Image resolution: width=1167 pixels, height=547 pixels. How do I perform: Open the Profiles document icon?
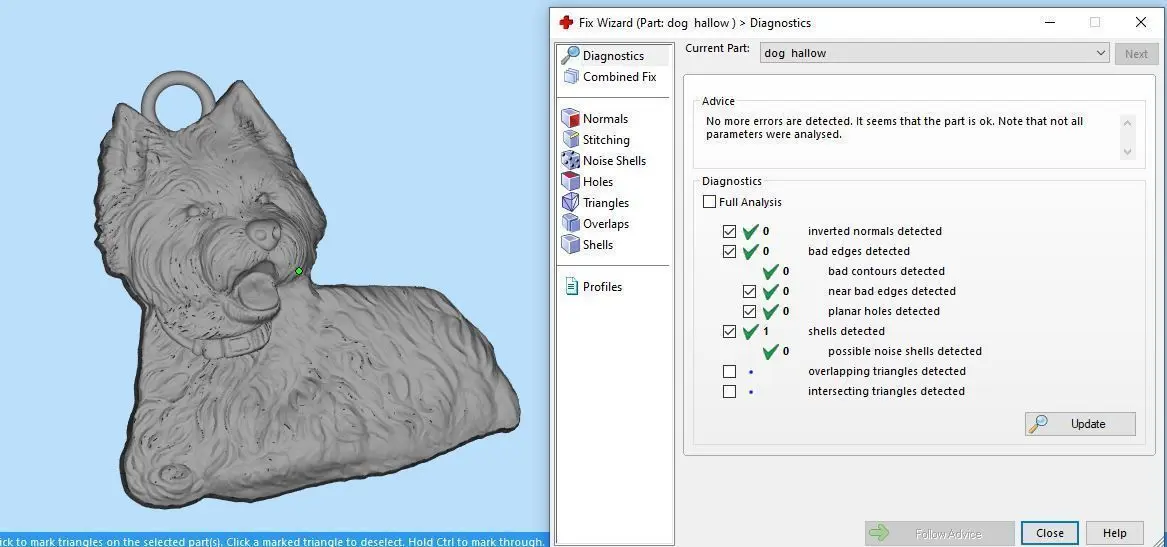pos(571,287)
